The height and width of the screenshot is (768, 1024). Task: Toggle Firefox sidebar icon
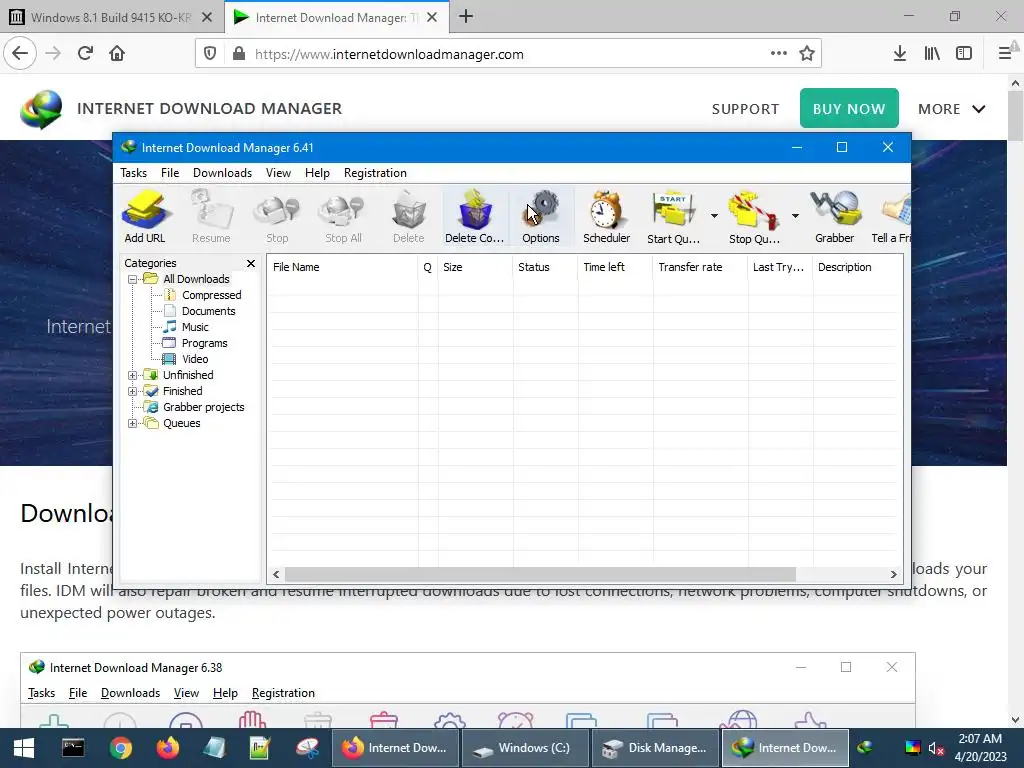[x=964, y=54]
